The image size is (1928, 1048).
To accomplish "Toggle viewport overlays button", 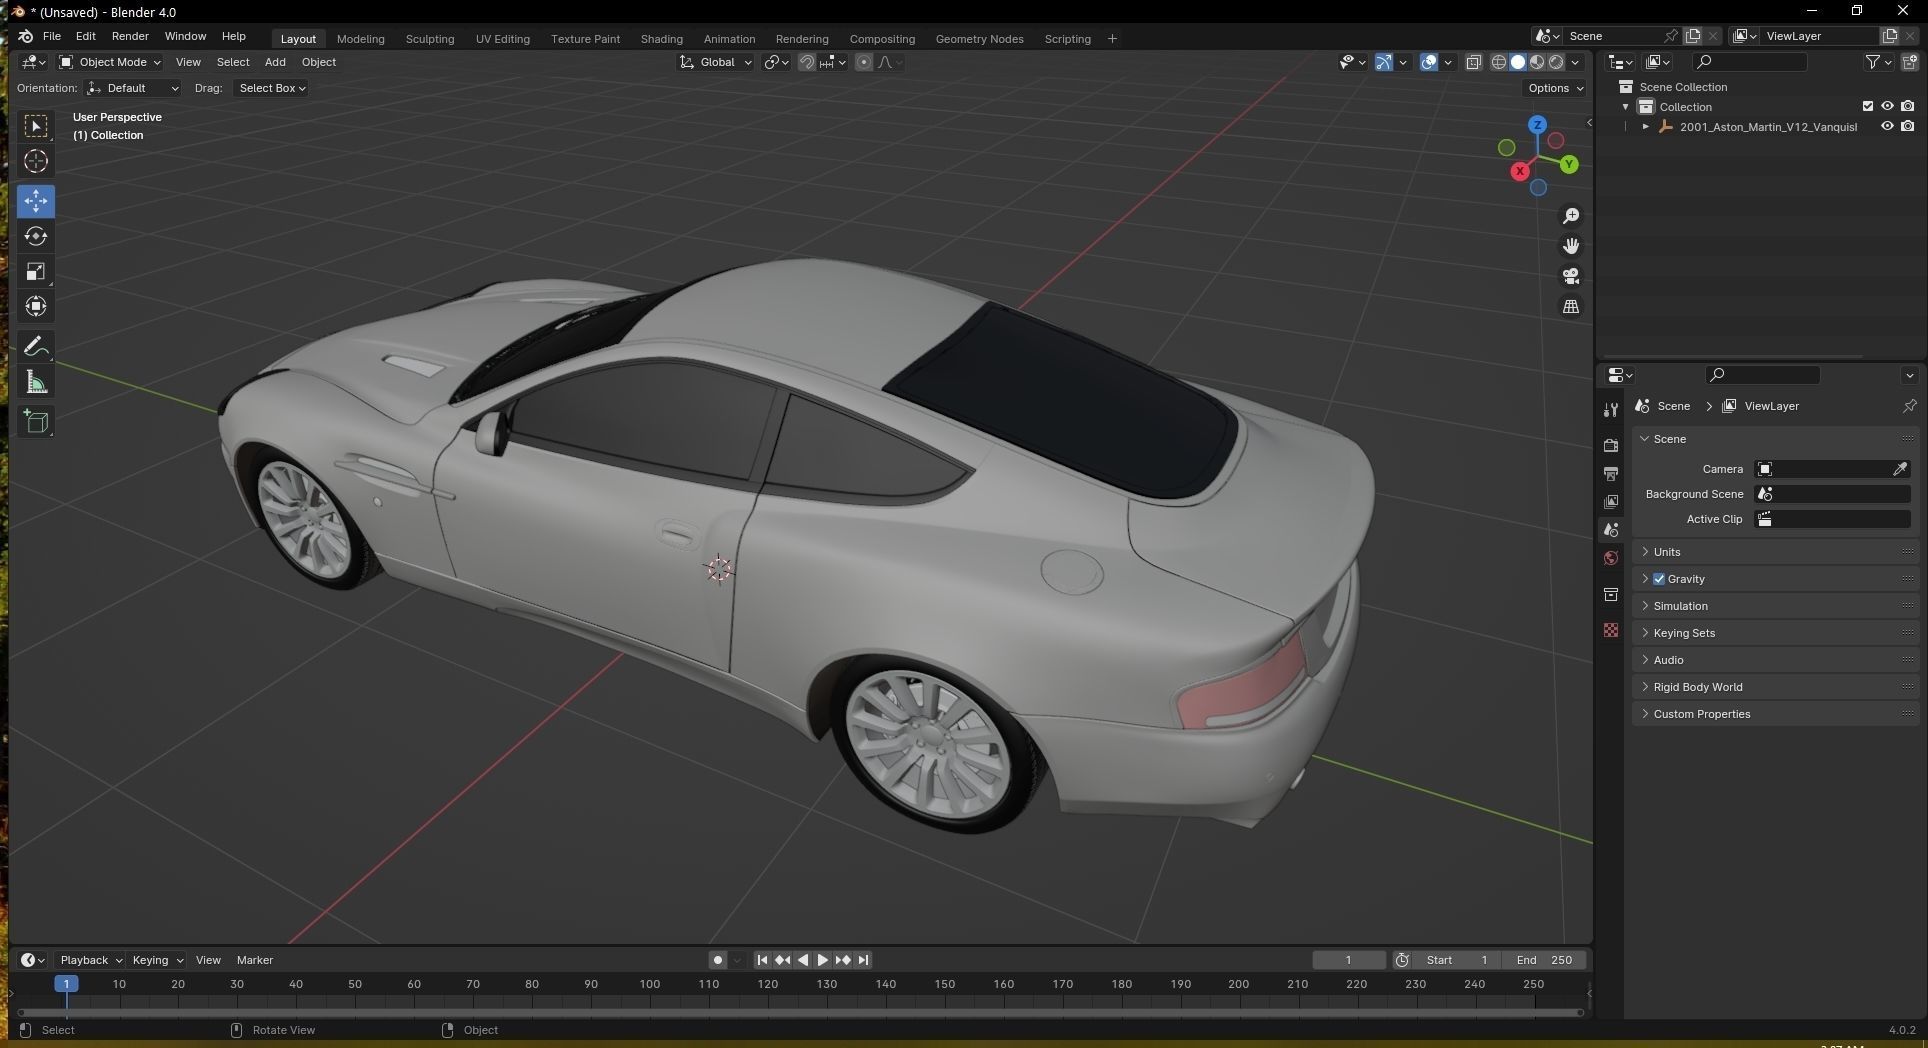I will 1429,62.
